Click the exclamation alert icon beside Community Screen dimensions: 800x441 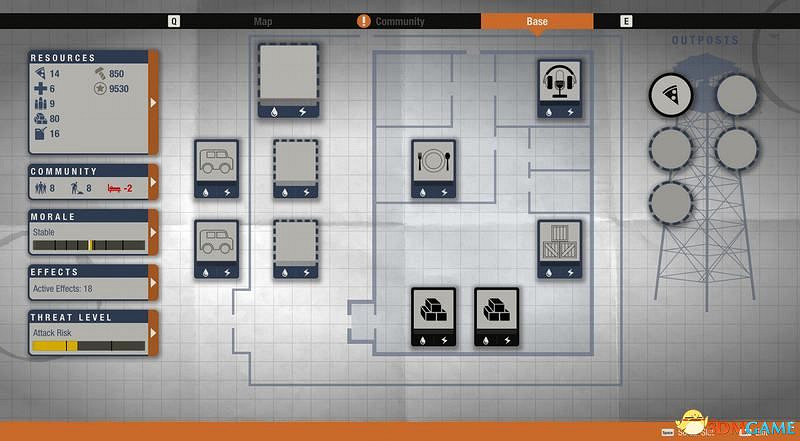click(x=364, y=21)
